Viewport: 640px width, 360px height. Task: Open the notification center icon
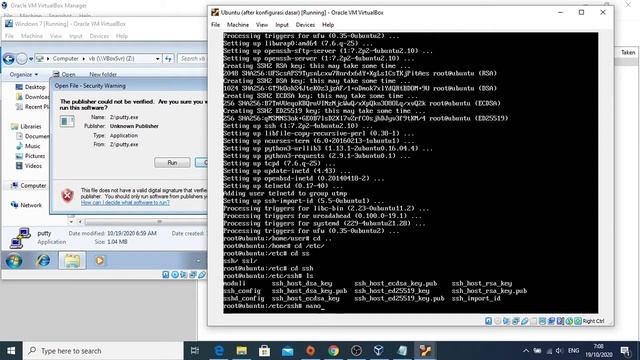pos(625,351)
